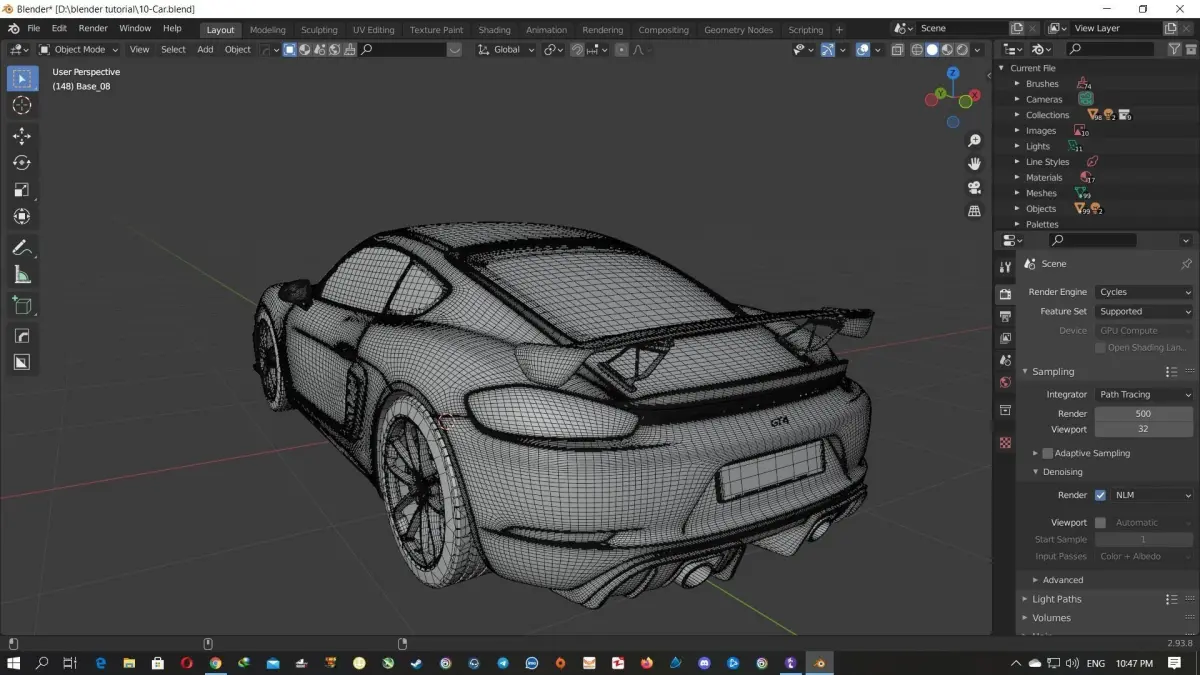
Task: Open the viewport Add menu
Action: (x=205, y=49)
